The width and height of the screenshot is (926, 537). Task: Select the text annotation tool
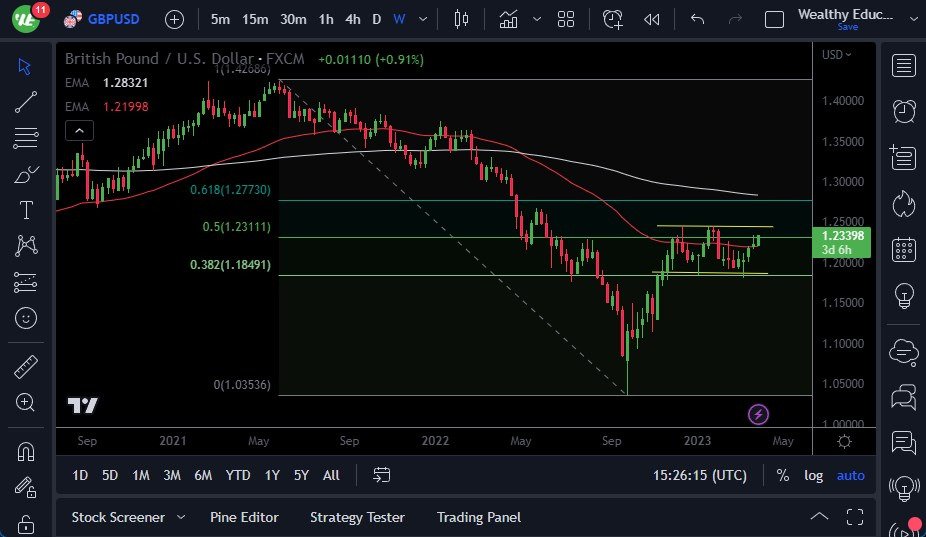click(26, 210)
